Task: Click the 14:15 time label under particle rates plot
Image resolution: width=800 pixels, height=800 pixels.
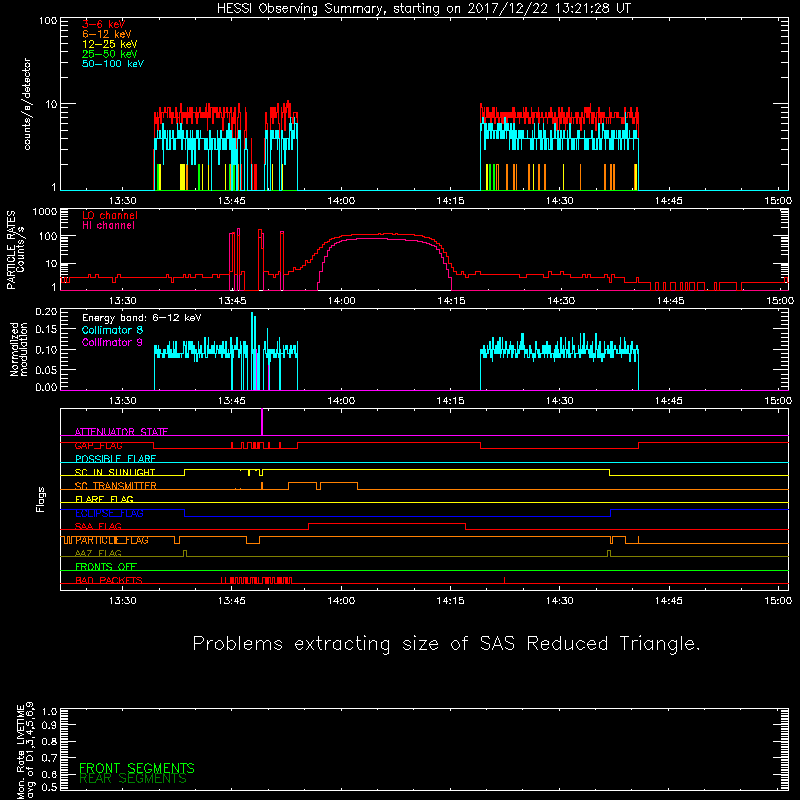Action: point(451,301)
